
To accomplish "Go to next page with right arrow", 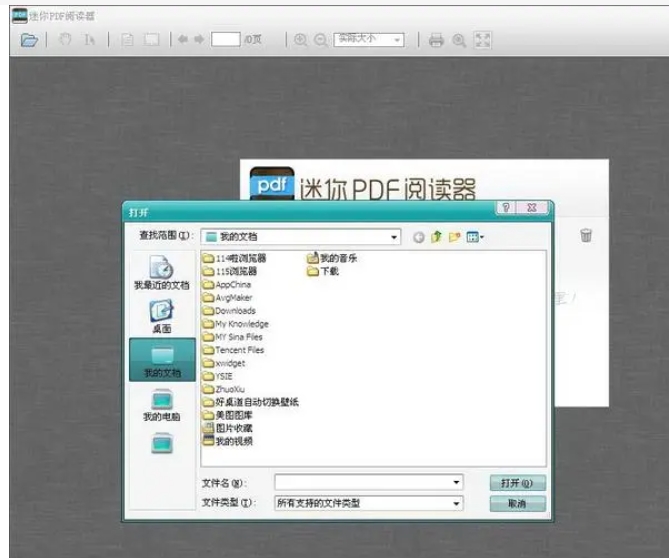I will click(199, 40).
